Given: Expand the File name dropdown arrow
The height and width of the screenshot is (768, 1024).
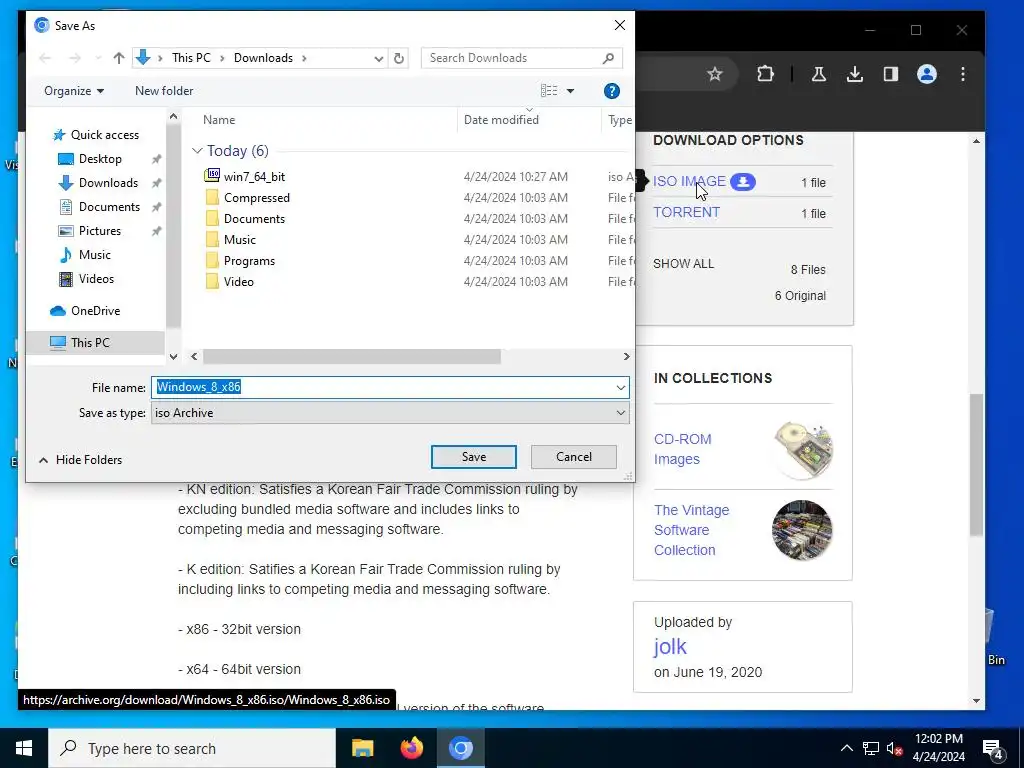Looking at the screenshot, I should coord(620,387).
